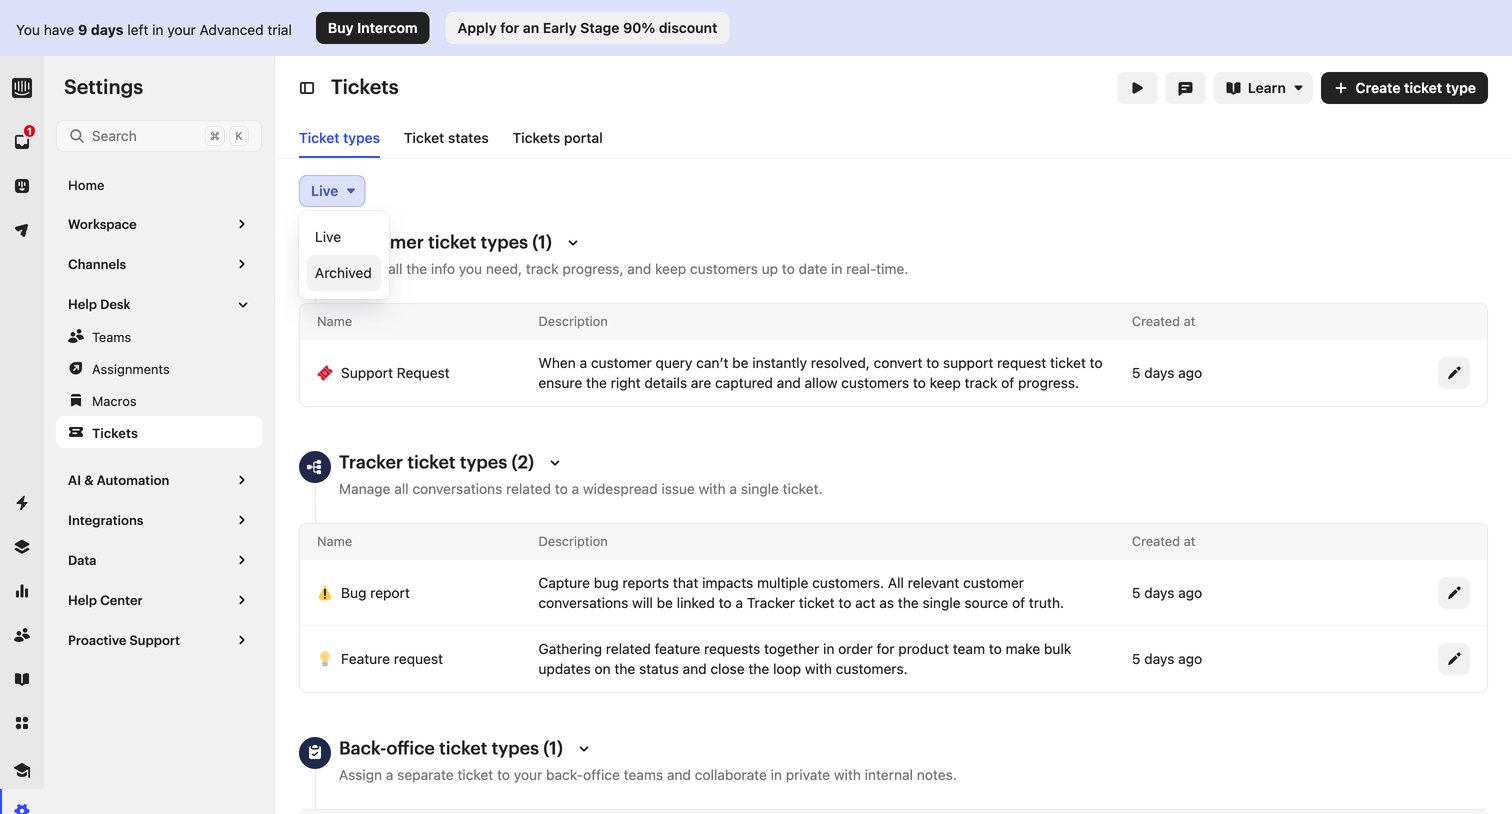Click the warning icon beside Bug report
This screenshot has width=1512, height=814.
325,593
